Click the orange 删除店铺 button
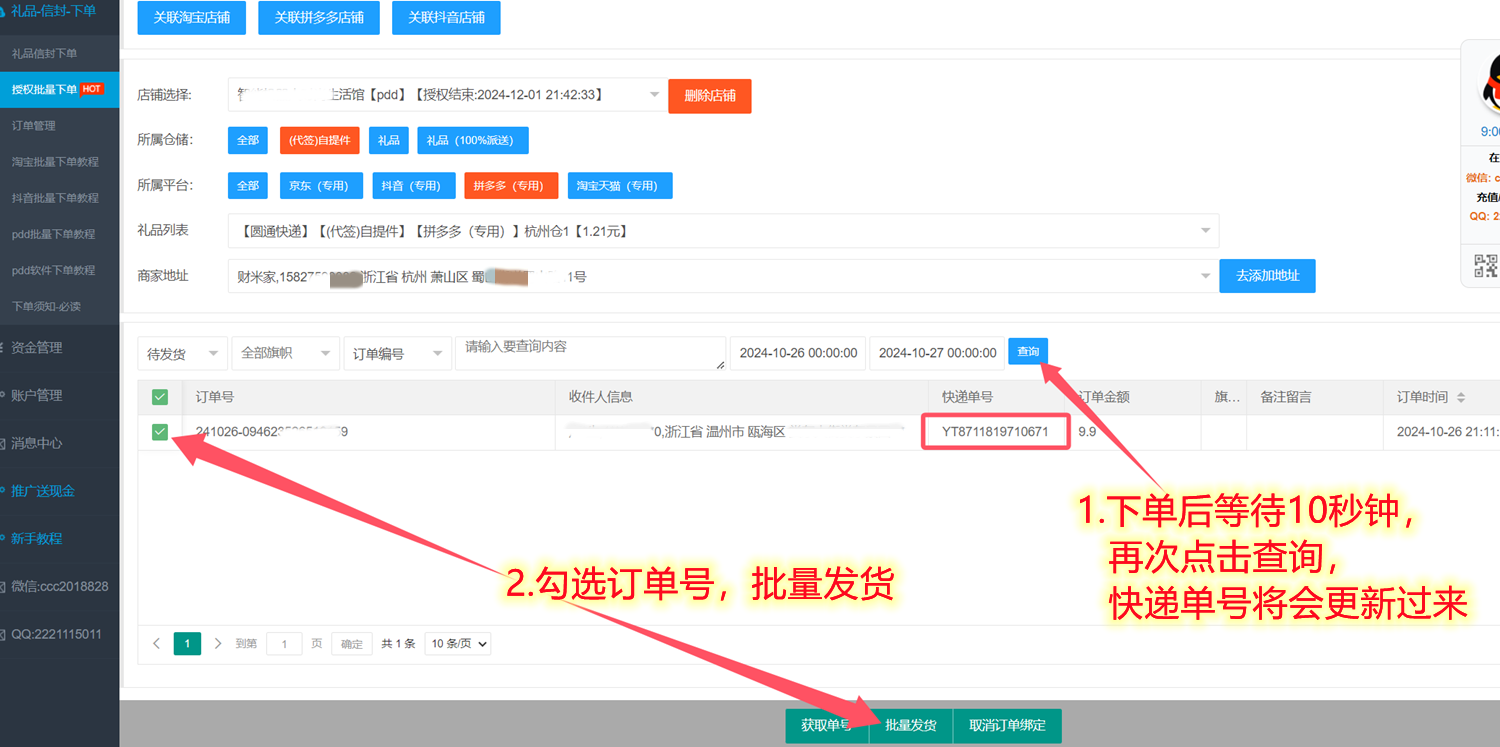This screenshot has width=1500, height=747. [x=709, y=96]
